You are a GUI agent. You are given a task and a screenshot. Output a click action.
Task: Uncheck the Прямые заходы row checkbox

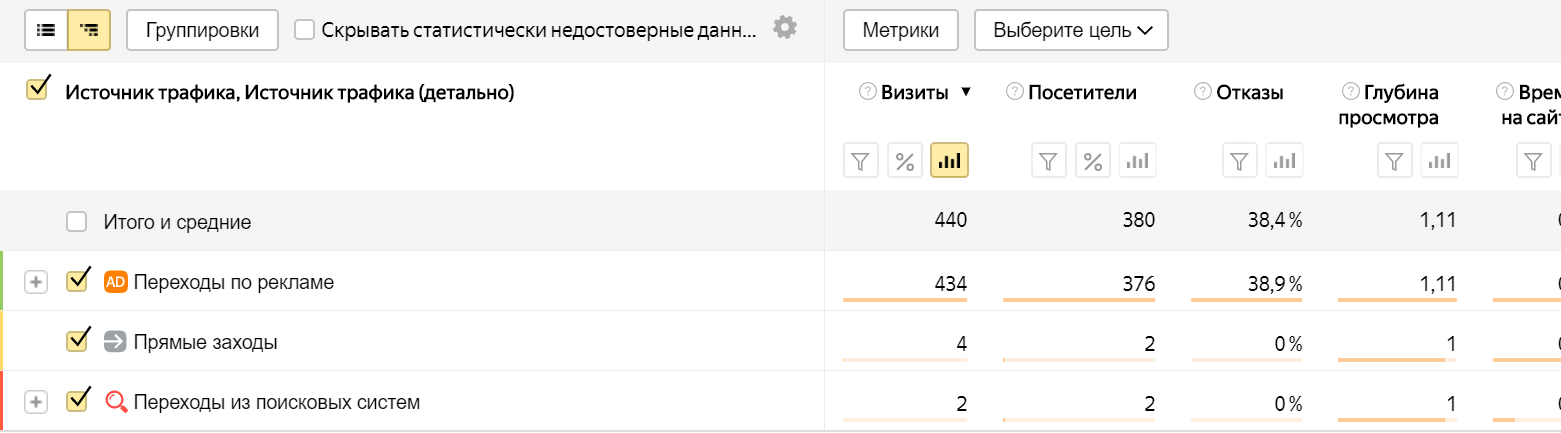click(77, 342)
